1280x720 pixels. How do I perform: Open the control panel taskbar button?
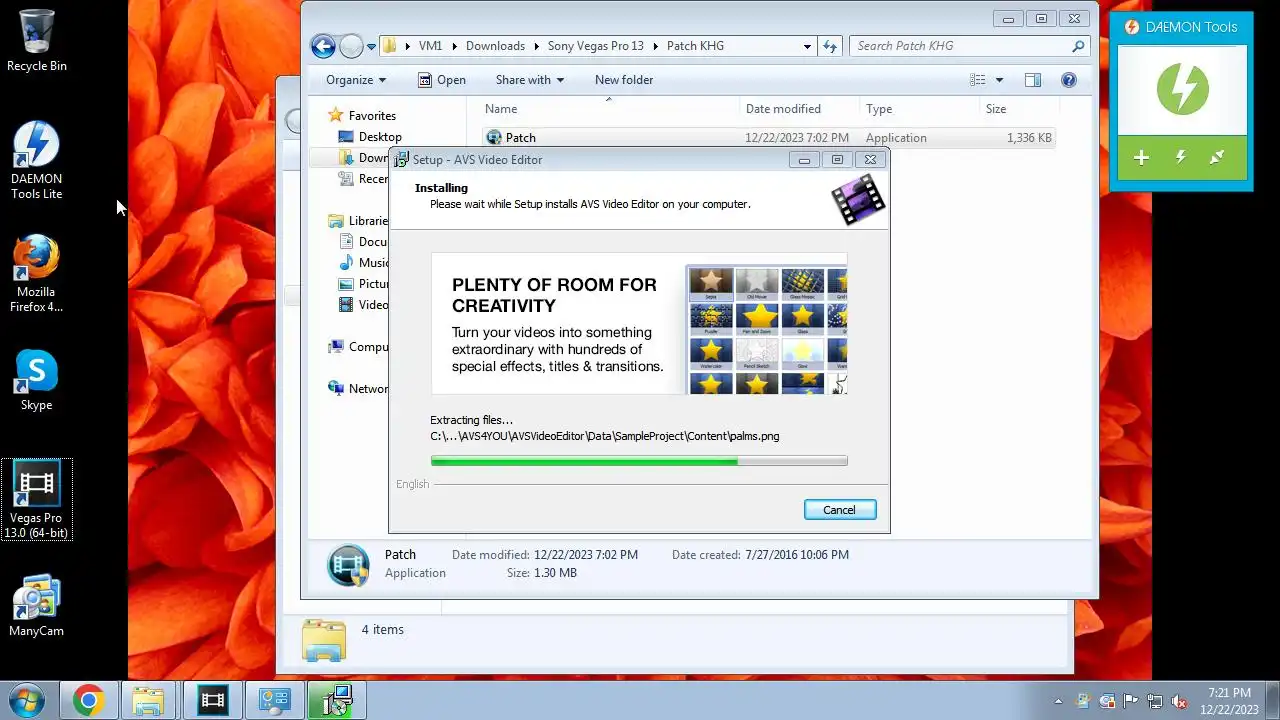tap(274, 701)
